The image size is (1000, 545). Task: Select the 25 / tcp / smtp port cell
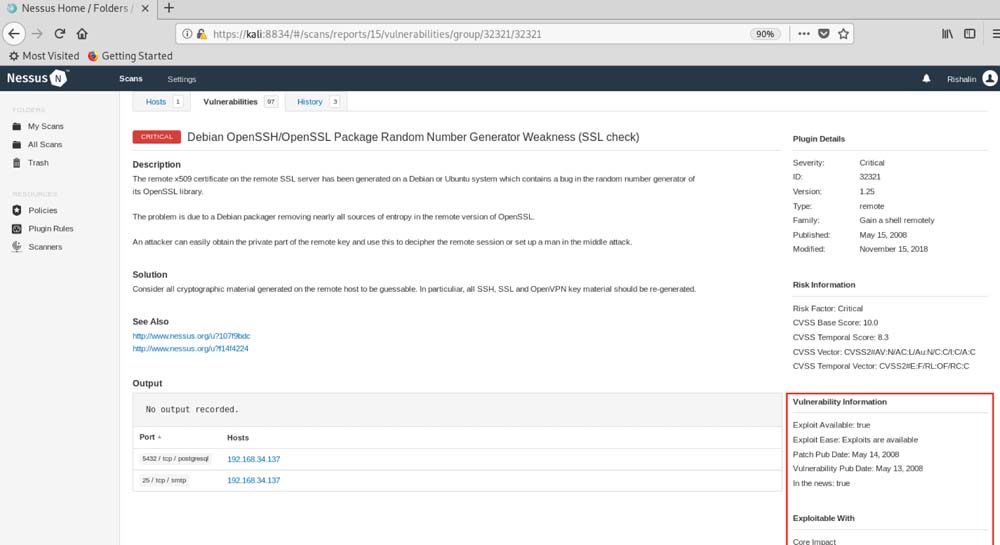coord(164,480)
